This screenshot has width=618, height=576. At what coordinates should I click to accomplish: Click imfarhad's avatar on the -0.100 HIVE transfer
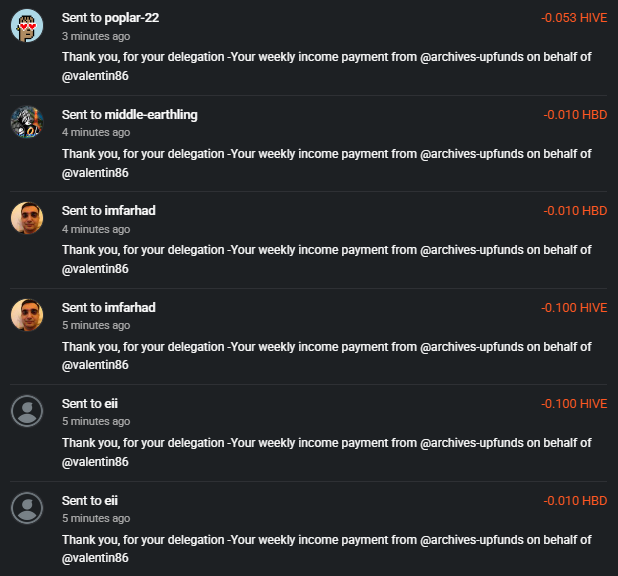click(x=27, y=314)
